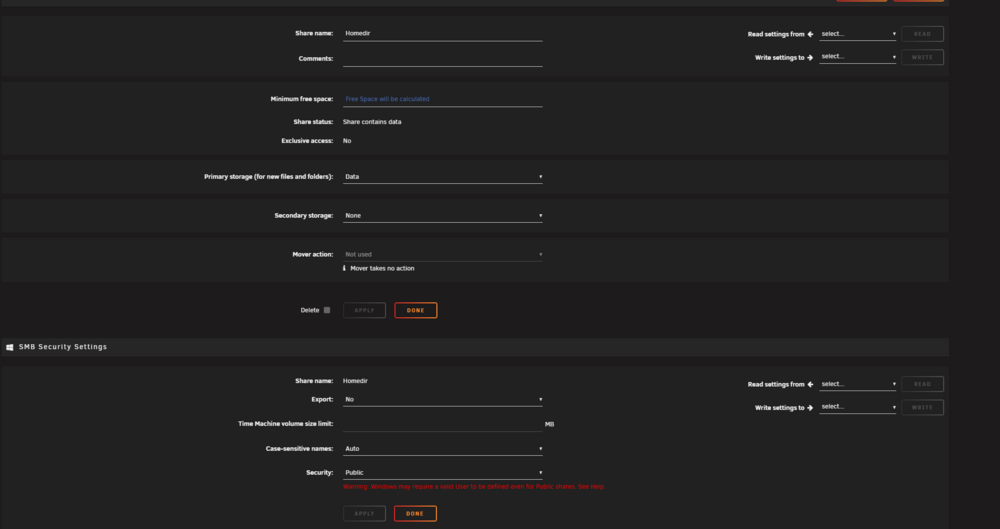The image size is (1000, 529).
Task: Open SMB section Write settings to dropdown
Action: (x=858, y=407)
